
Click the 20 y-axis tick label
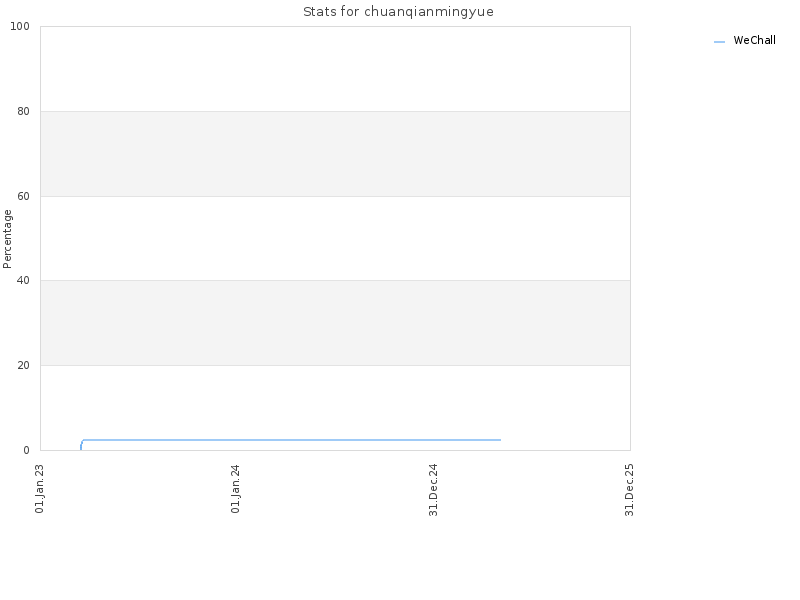click(x=23, y=365)
